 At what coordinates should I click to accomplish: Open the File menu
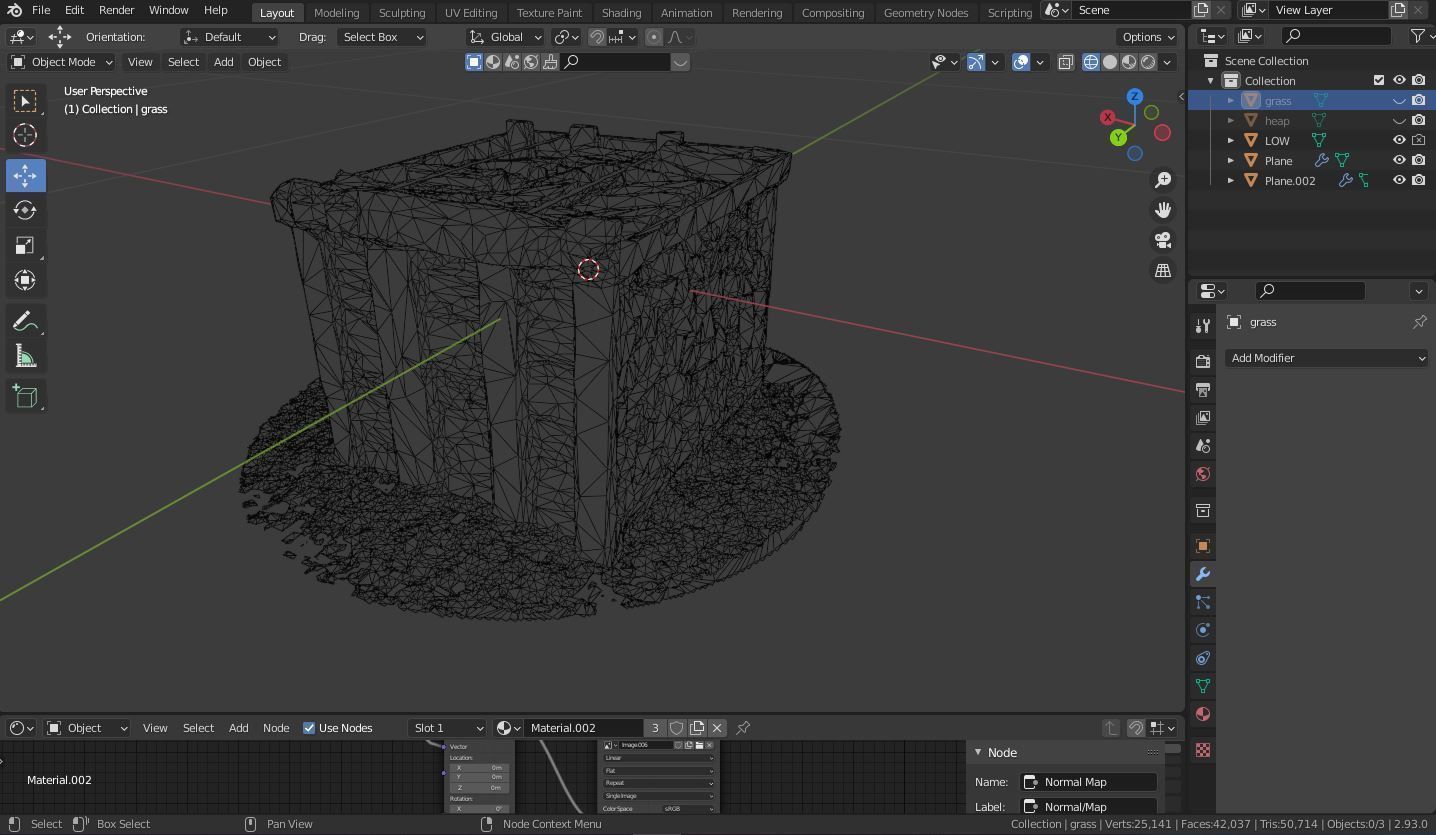[x=41, y=10]
